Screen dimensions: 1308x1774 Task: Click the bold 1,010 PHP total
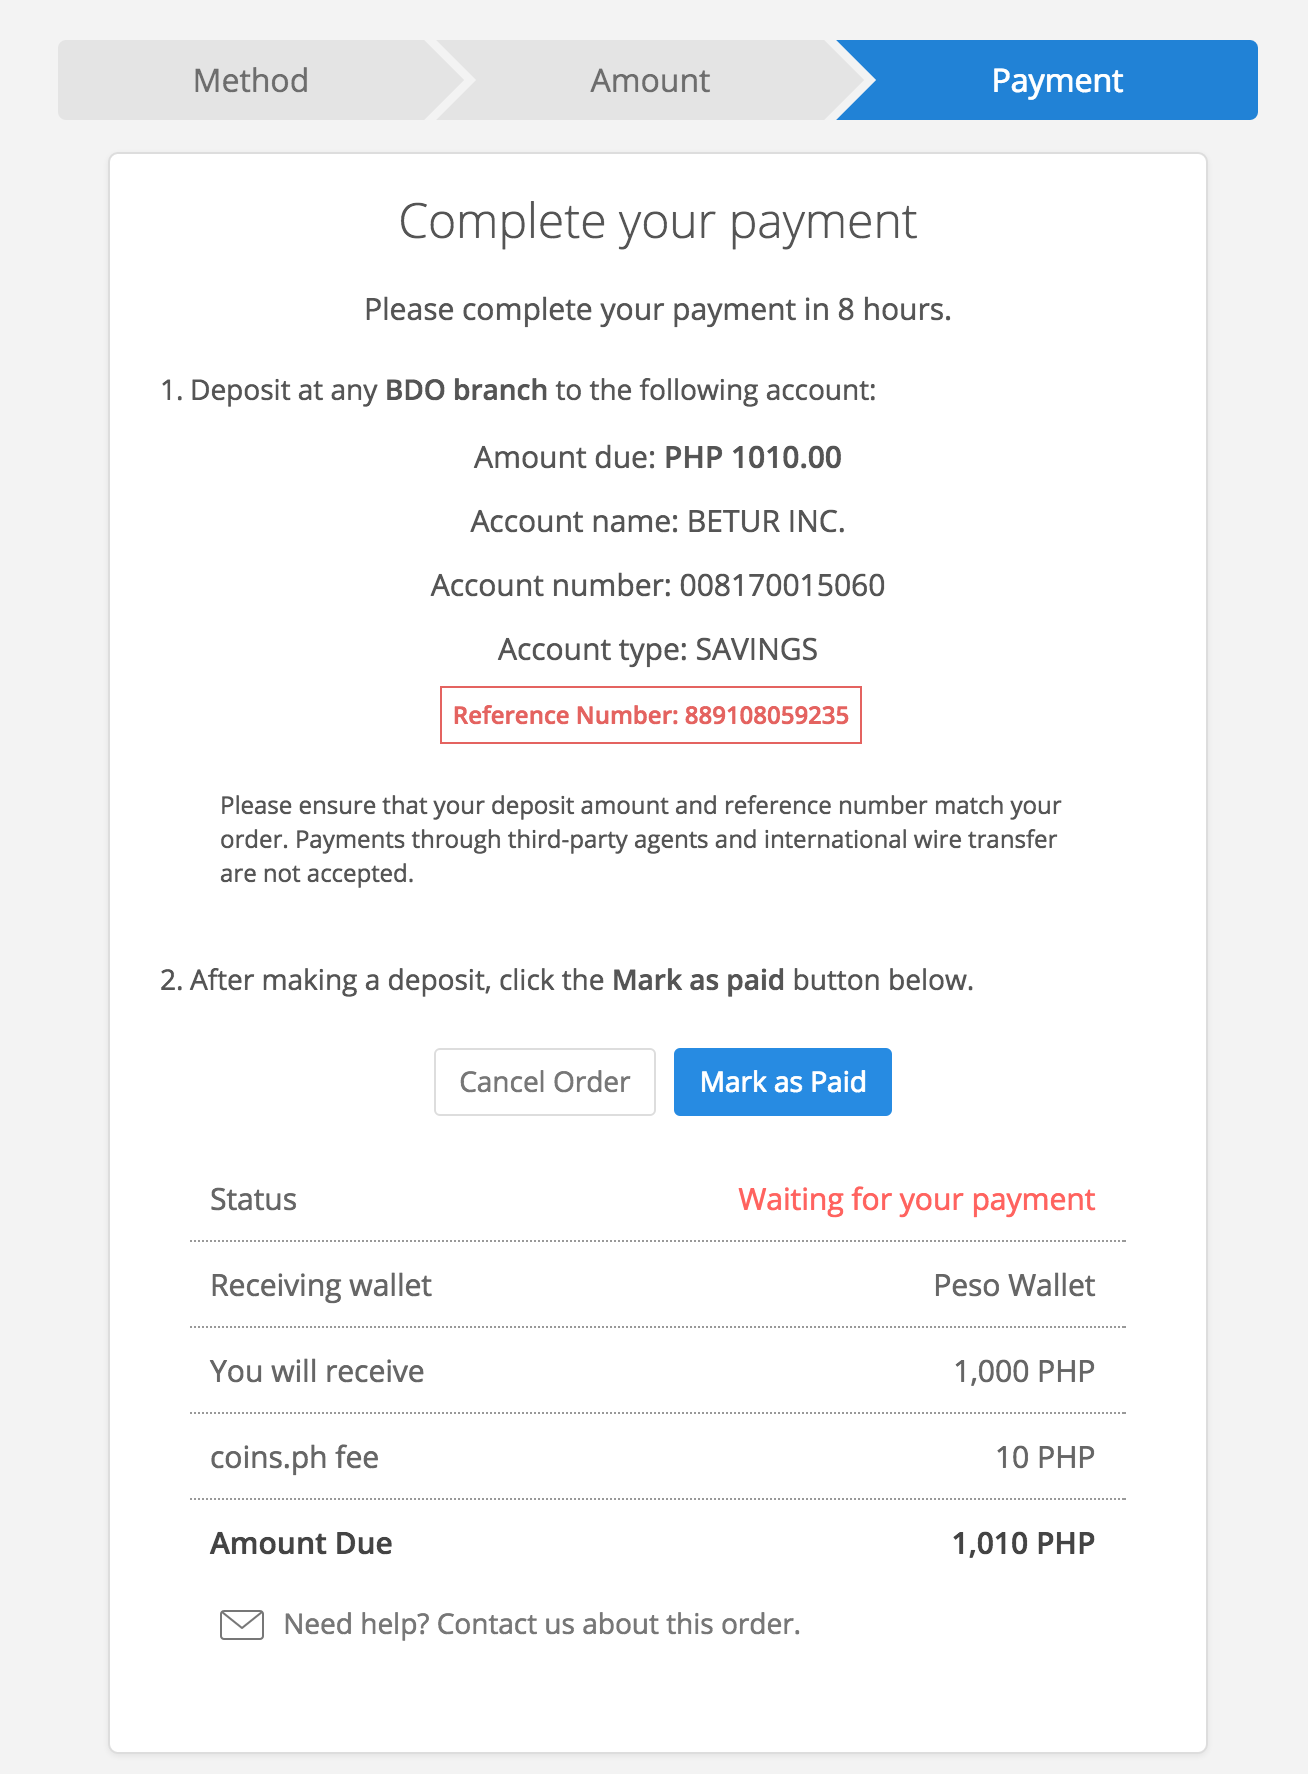[1023, 1543]
